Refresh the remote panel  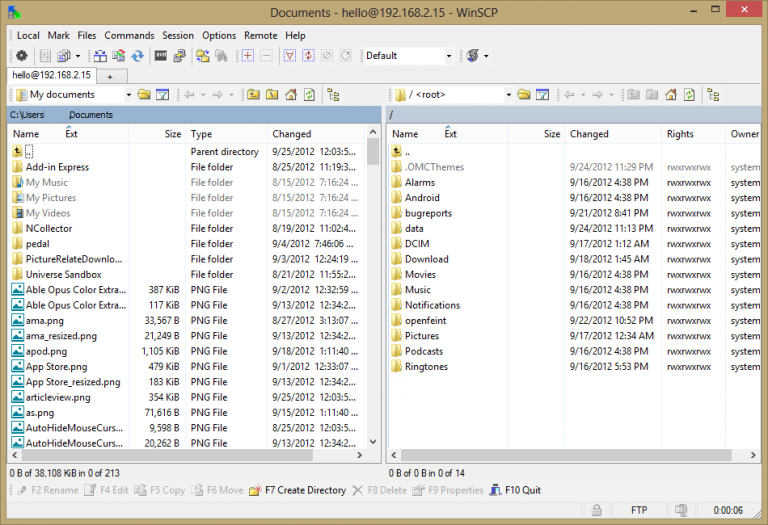[x=690, y=95]
